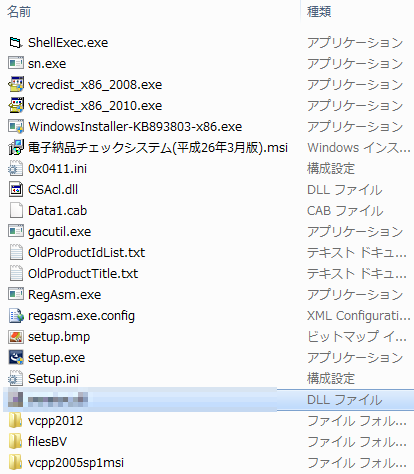This screenshot has height=474, width=414.
Task: Sort by the 名前 column header
Action: pyautogui.click(x=19, y=12)
